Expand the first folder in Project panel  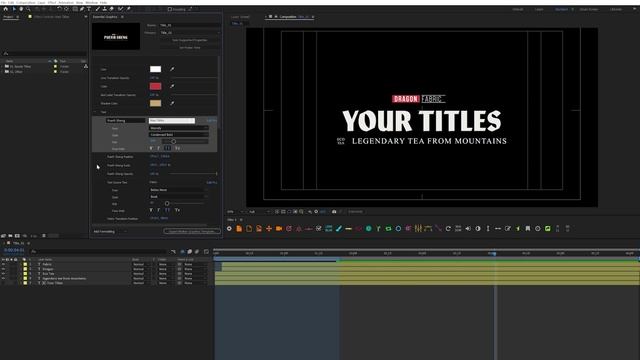2,66
